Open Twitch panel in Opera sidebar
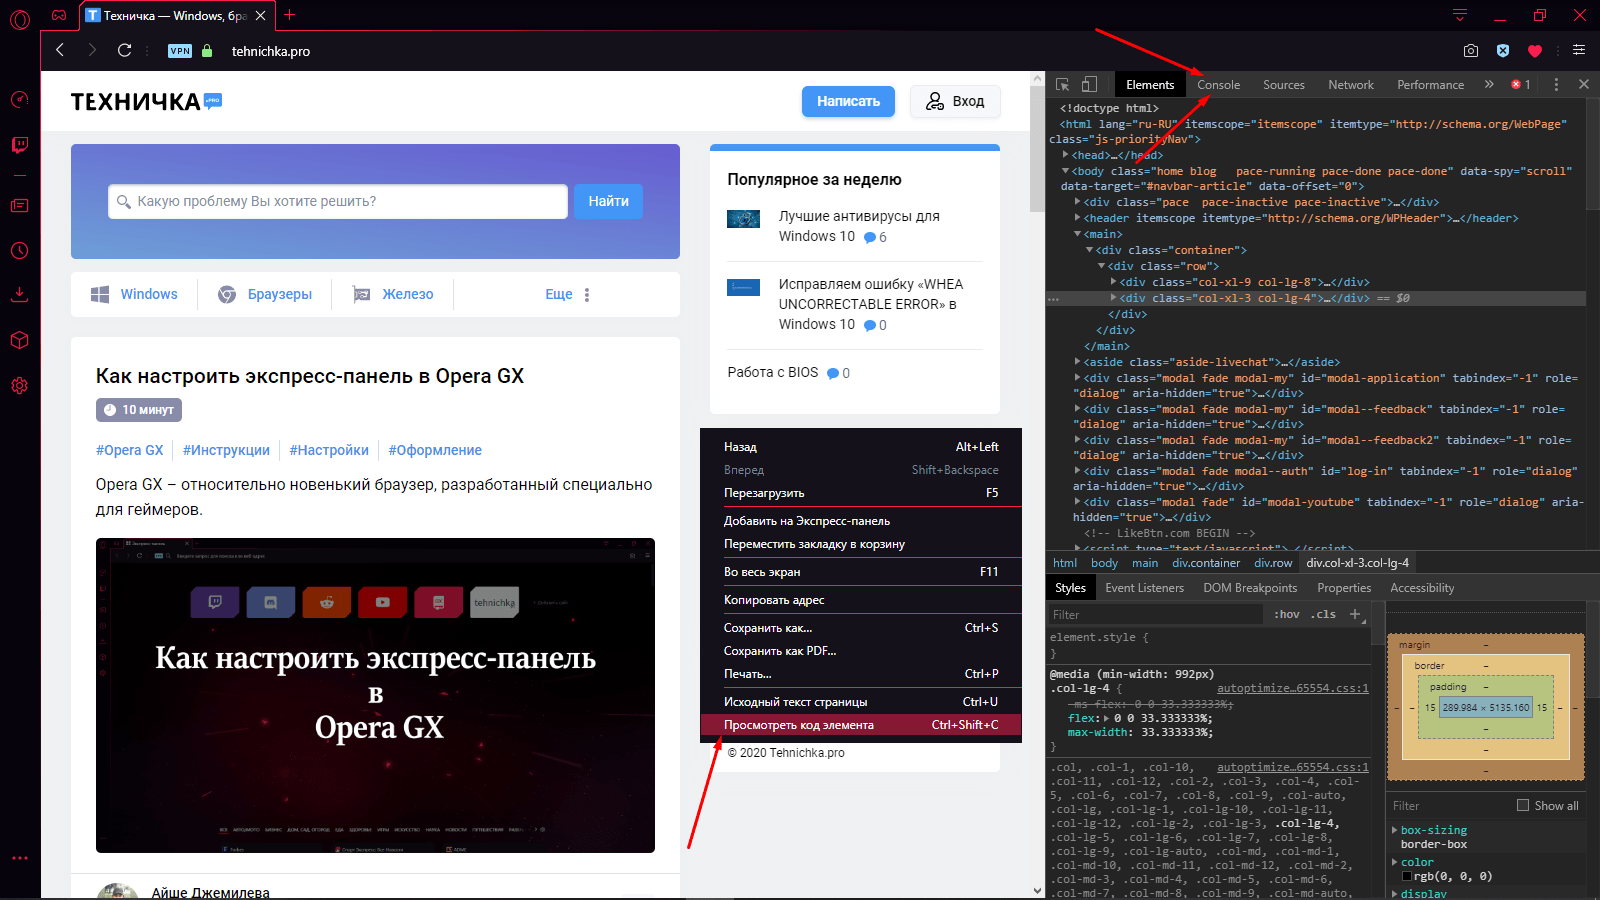This screenshot has width=1600, height=900. (x=19, y=145)
